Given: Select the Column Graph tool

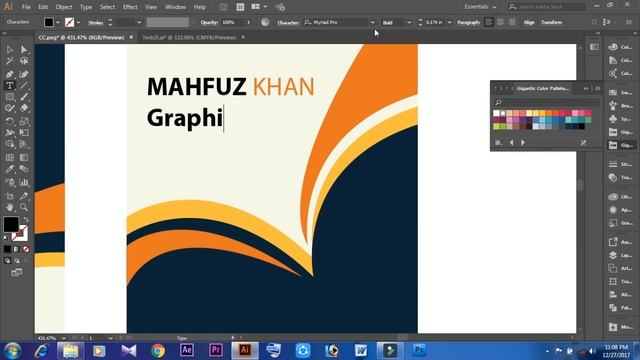Looking at the screenshot, I should [24, 182].
